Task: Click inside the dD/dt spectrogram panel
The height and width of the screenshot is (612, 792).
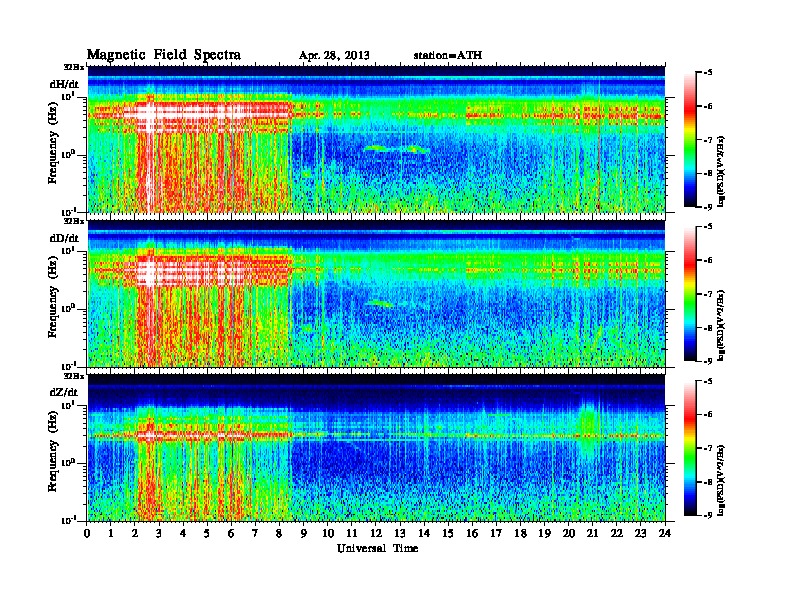Action: click(x=376, y=293)
